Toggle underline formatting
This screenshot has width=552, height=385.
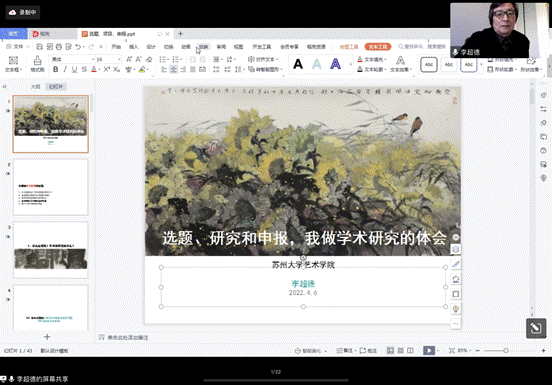pyautogui.click(x=74, y=69)
